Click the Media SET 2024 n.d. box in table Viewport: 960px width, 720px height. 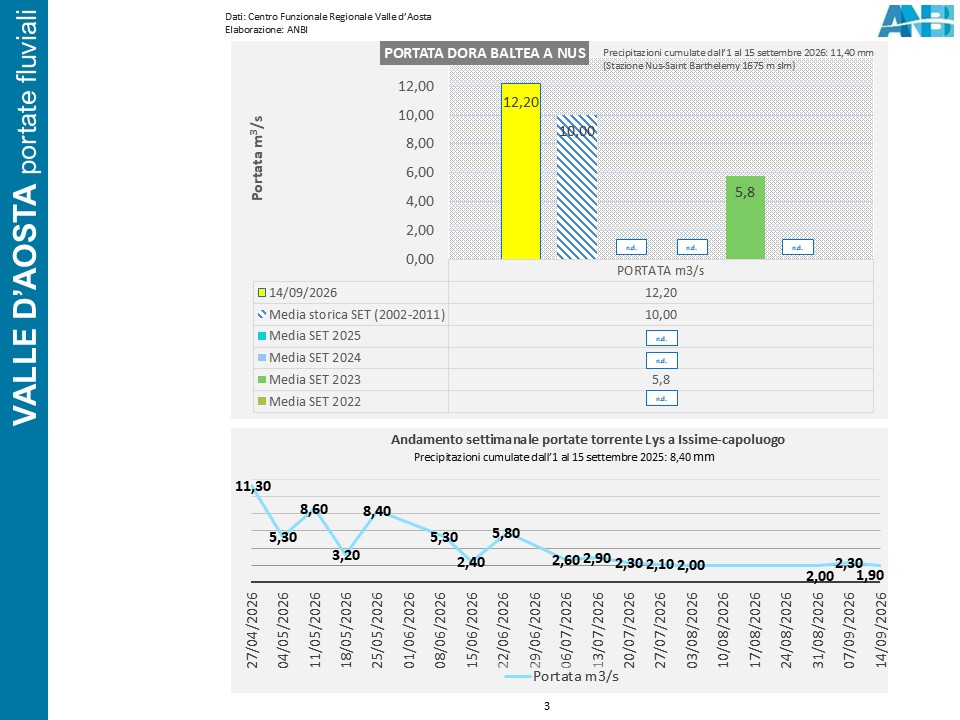coord(662,360)
